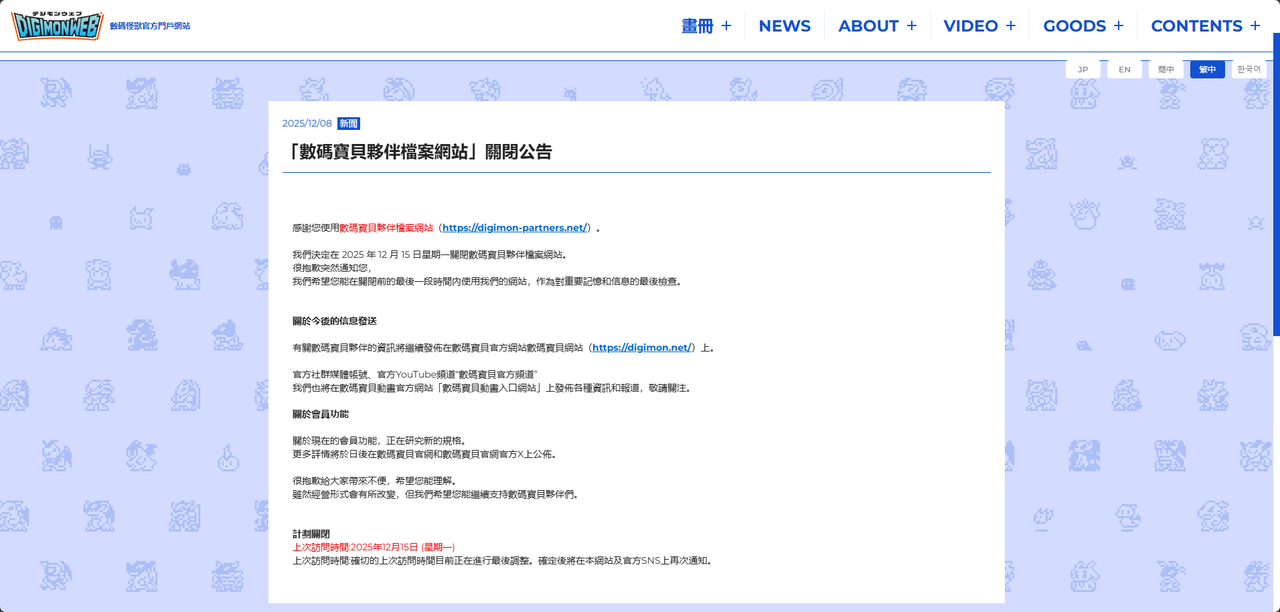The height and width of the screenshot is (612, 1280).
Task: Click the red 上次訪問時間 2025年12月15日 line
Action: [373, 547]
